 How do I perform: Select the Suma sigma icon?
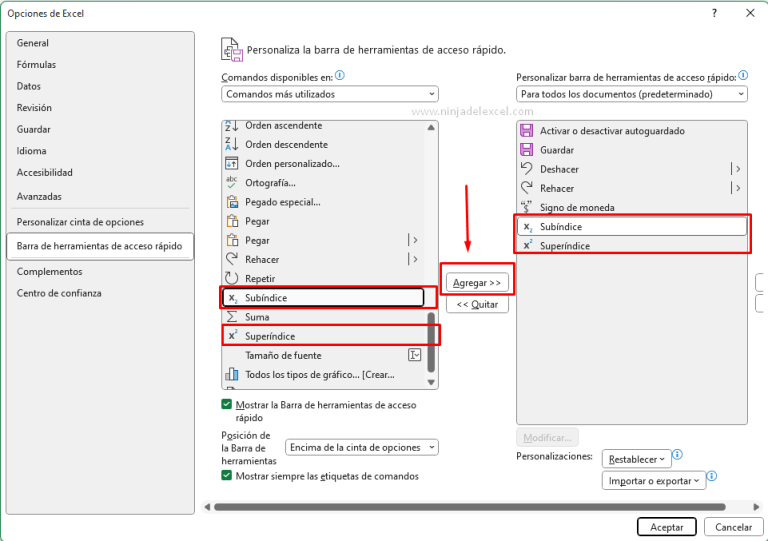(232, 317)
